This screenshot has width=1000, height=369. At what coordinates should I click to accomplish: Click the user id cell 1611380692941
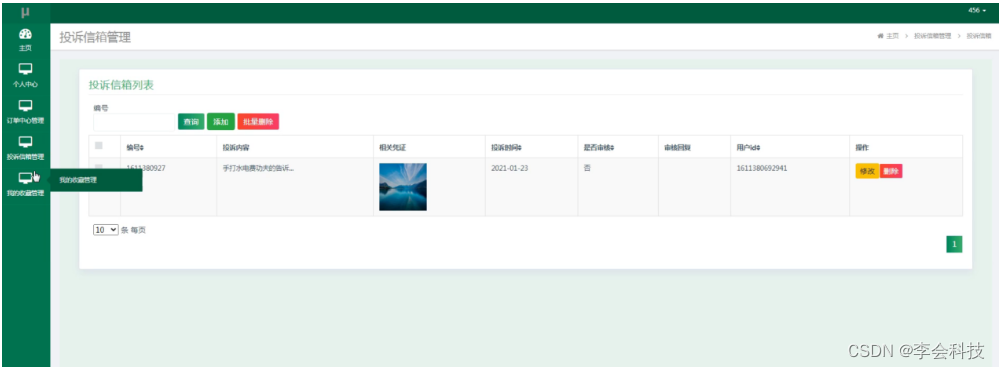(x=761, y=169)
